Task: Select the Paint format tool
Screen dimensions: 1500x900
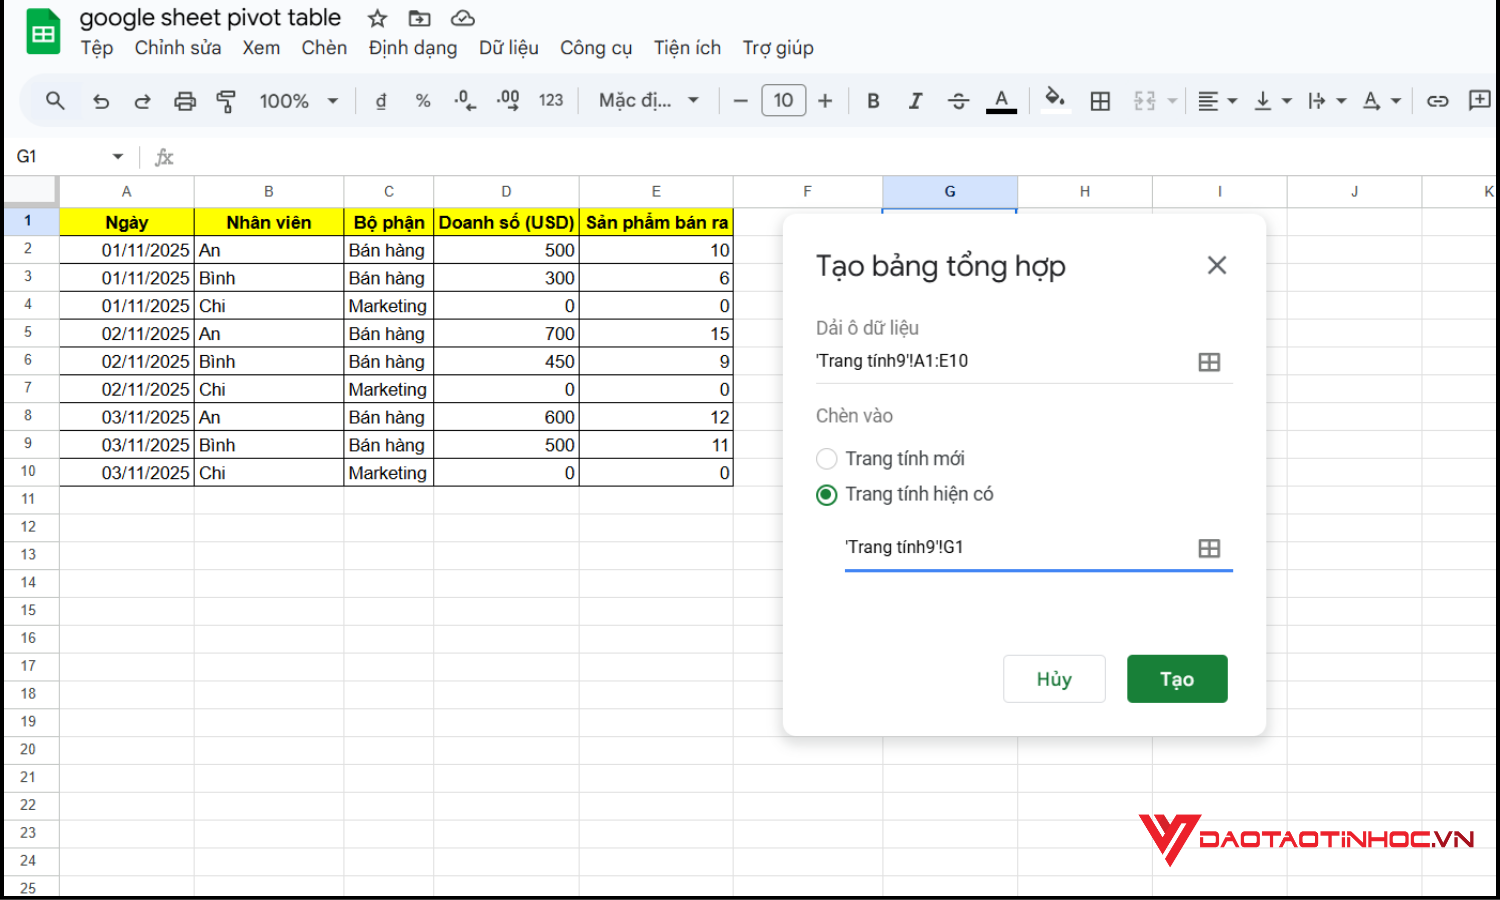Action: (x=227, y=100)
